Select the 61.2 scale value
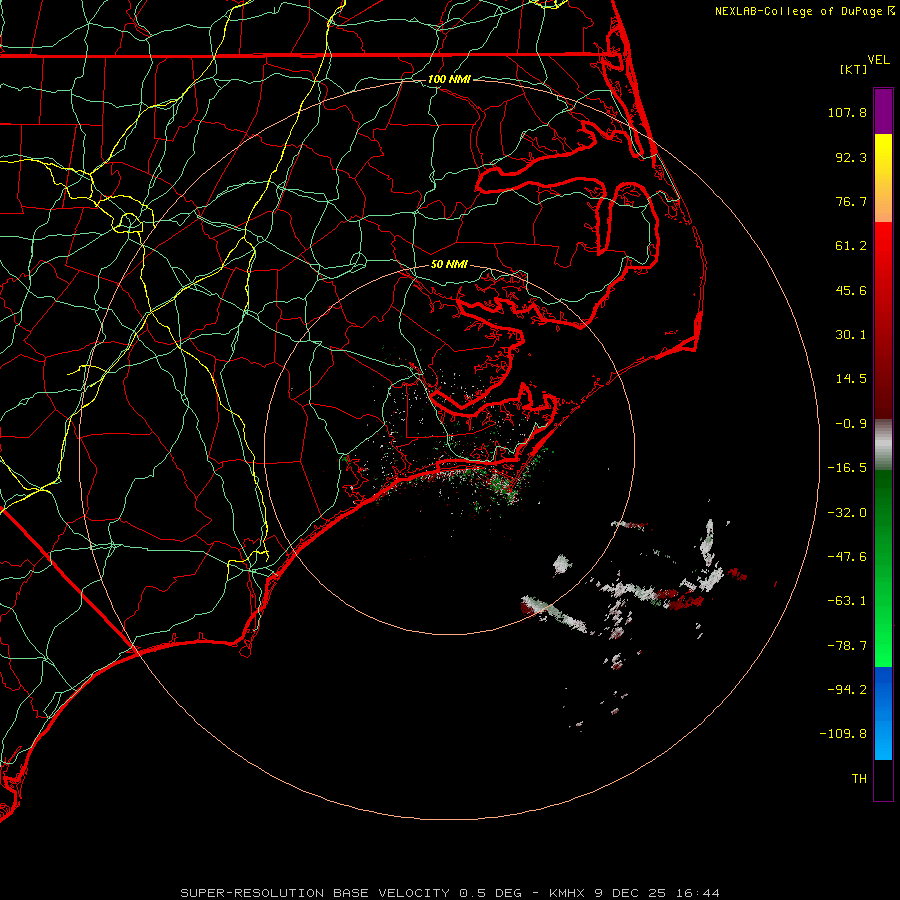 851,246
